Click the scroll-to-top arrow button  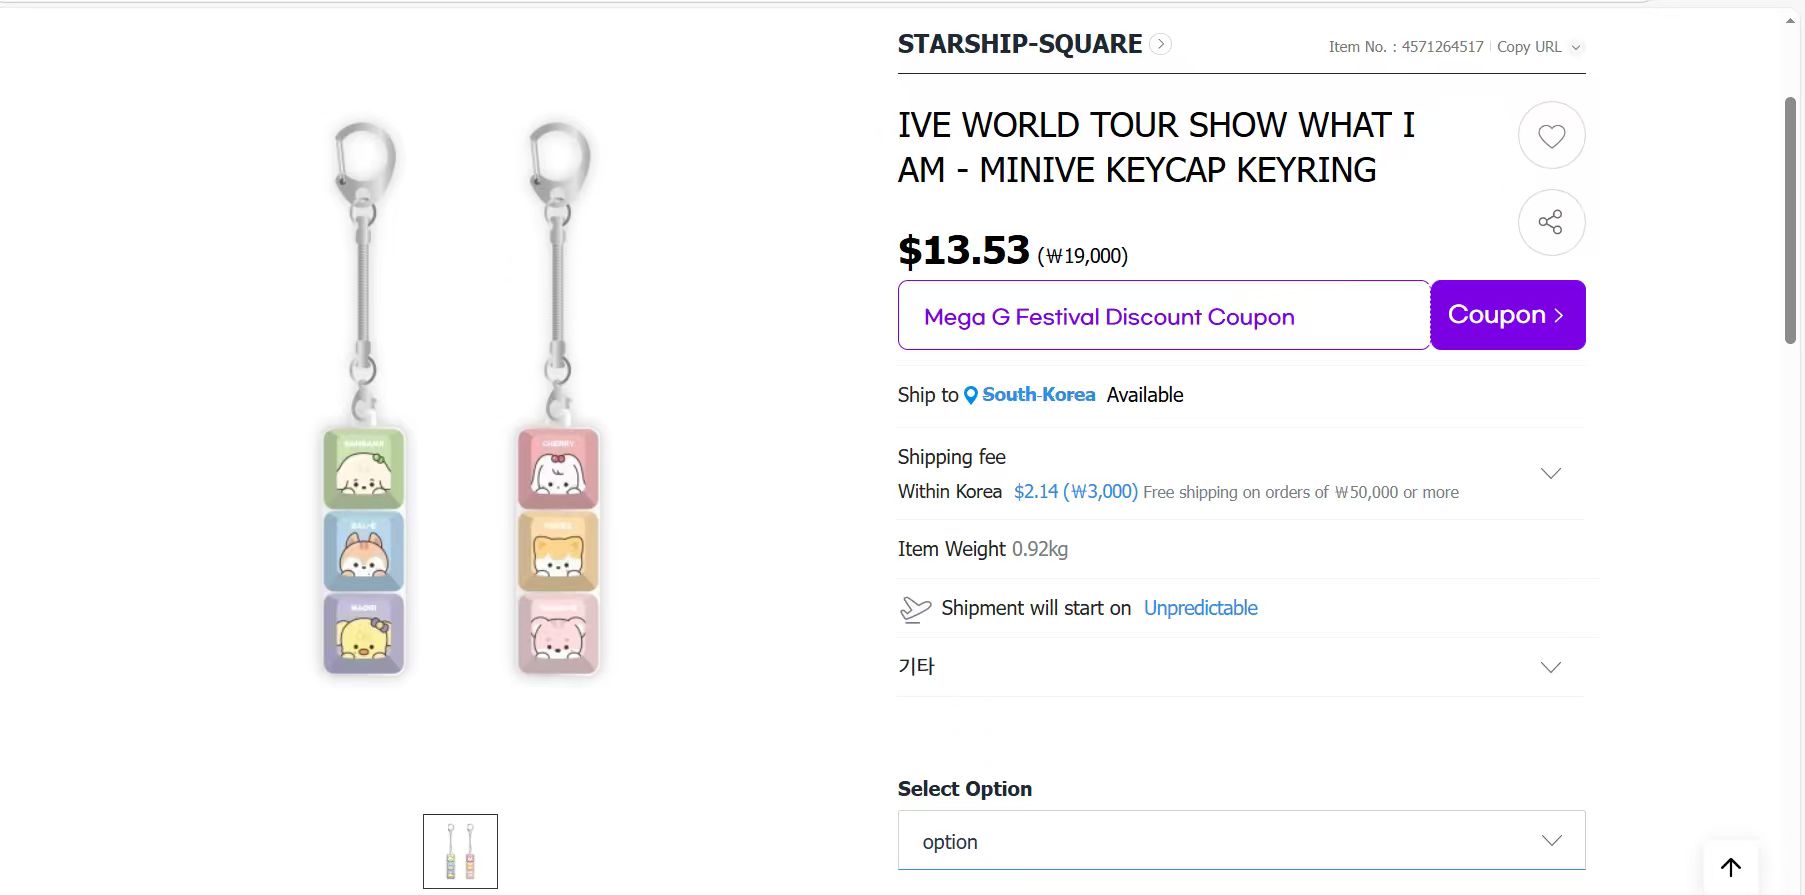tap(1730, 866)
